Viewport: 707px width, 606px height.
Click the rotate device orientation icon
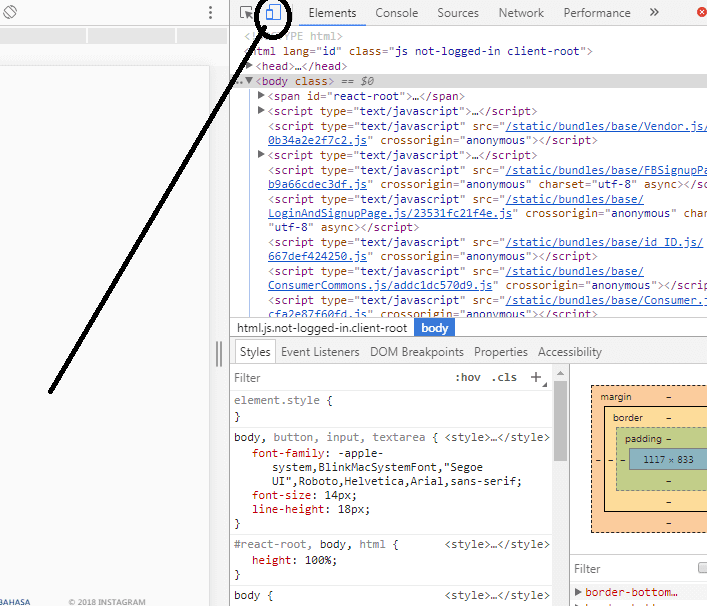(10, 12)
